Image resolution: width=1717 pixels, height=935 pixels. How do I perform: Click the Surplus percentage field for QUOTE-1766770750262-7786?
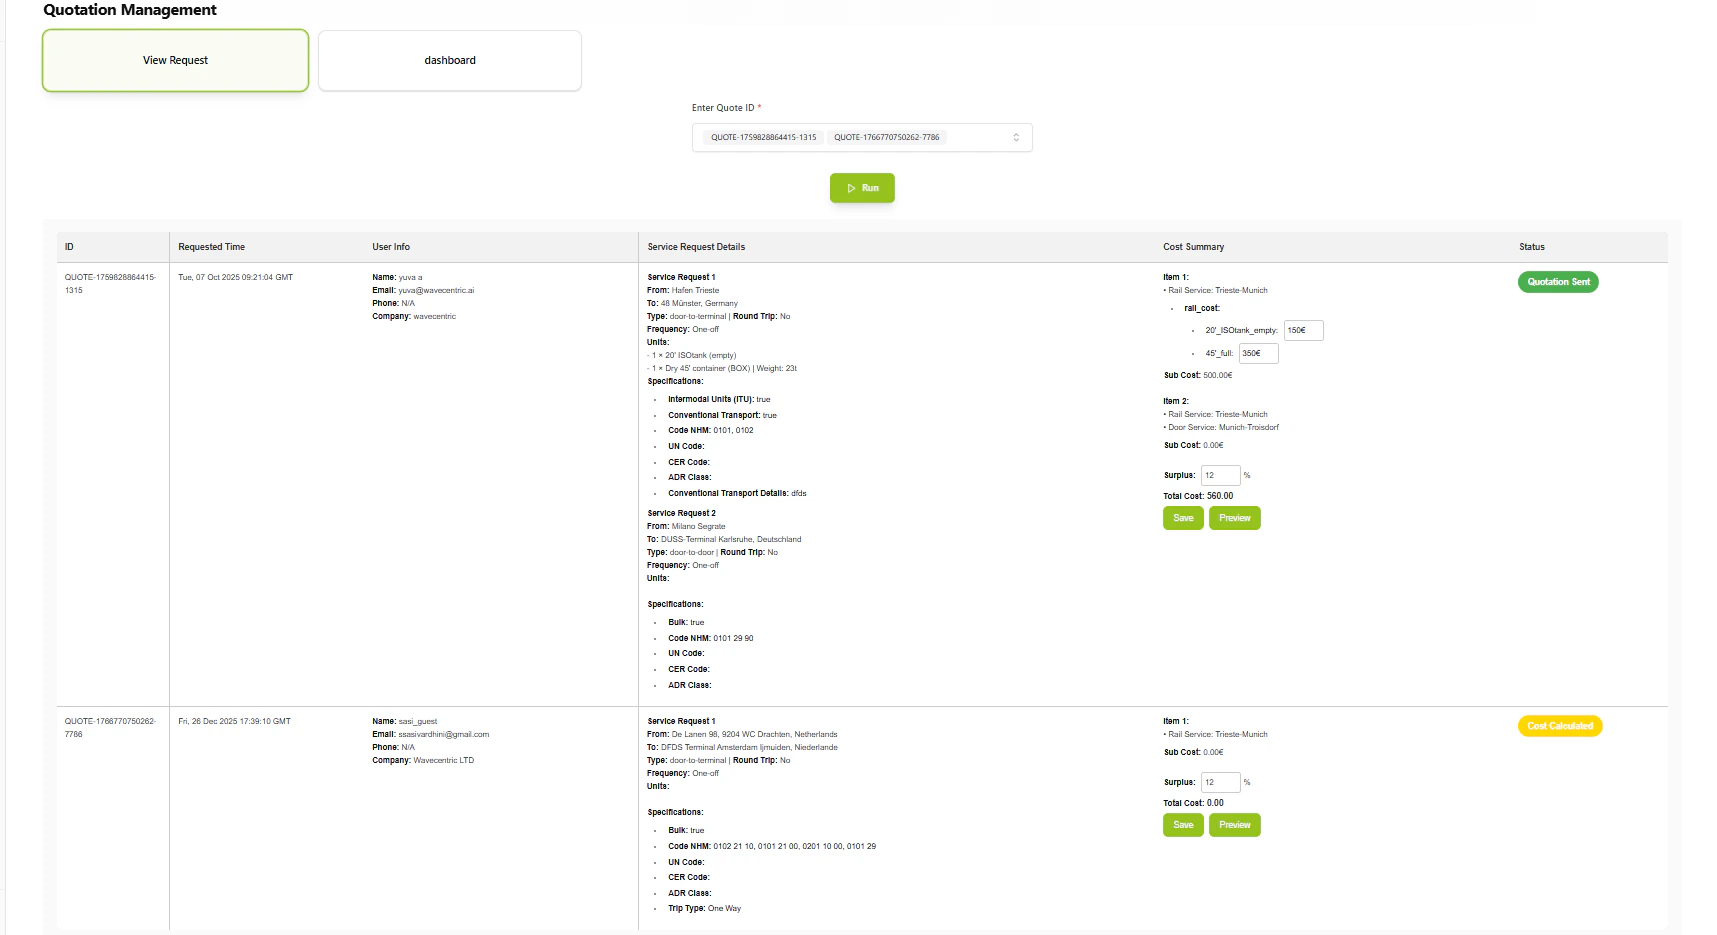pyautogui.click(x=1220, y=782)
